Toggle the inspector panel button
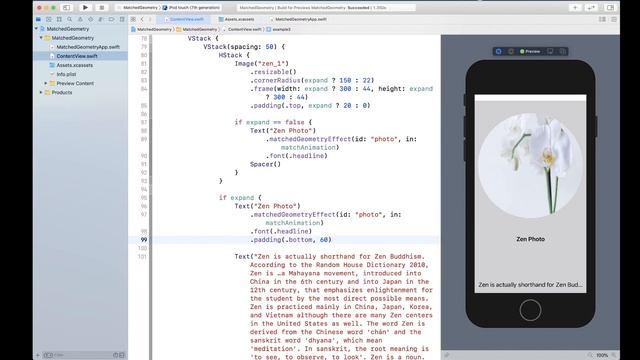This screenshot has height=360, width=640. point(610,7)
